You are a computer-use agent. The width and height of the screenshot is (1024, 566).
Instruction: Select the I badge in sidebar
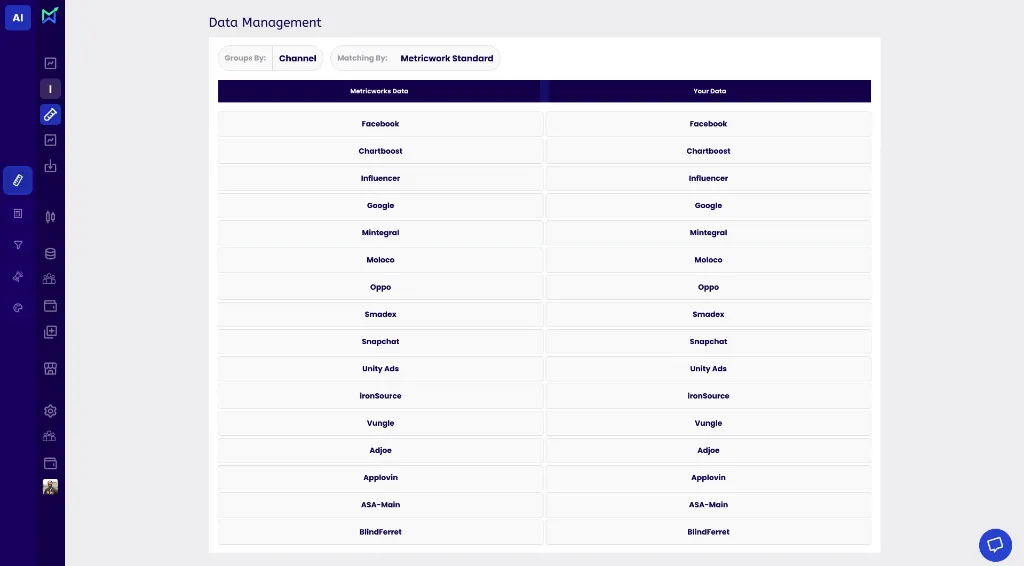pyautogui.click(x=50, y=89)
